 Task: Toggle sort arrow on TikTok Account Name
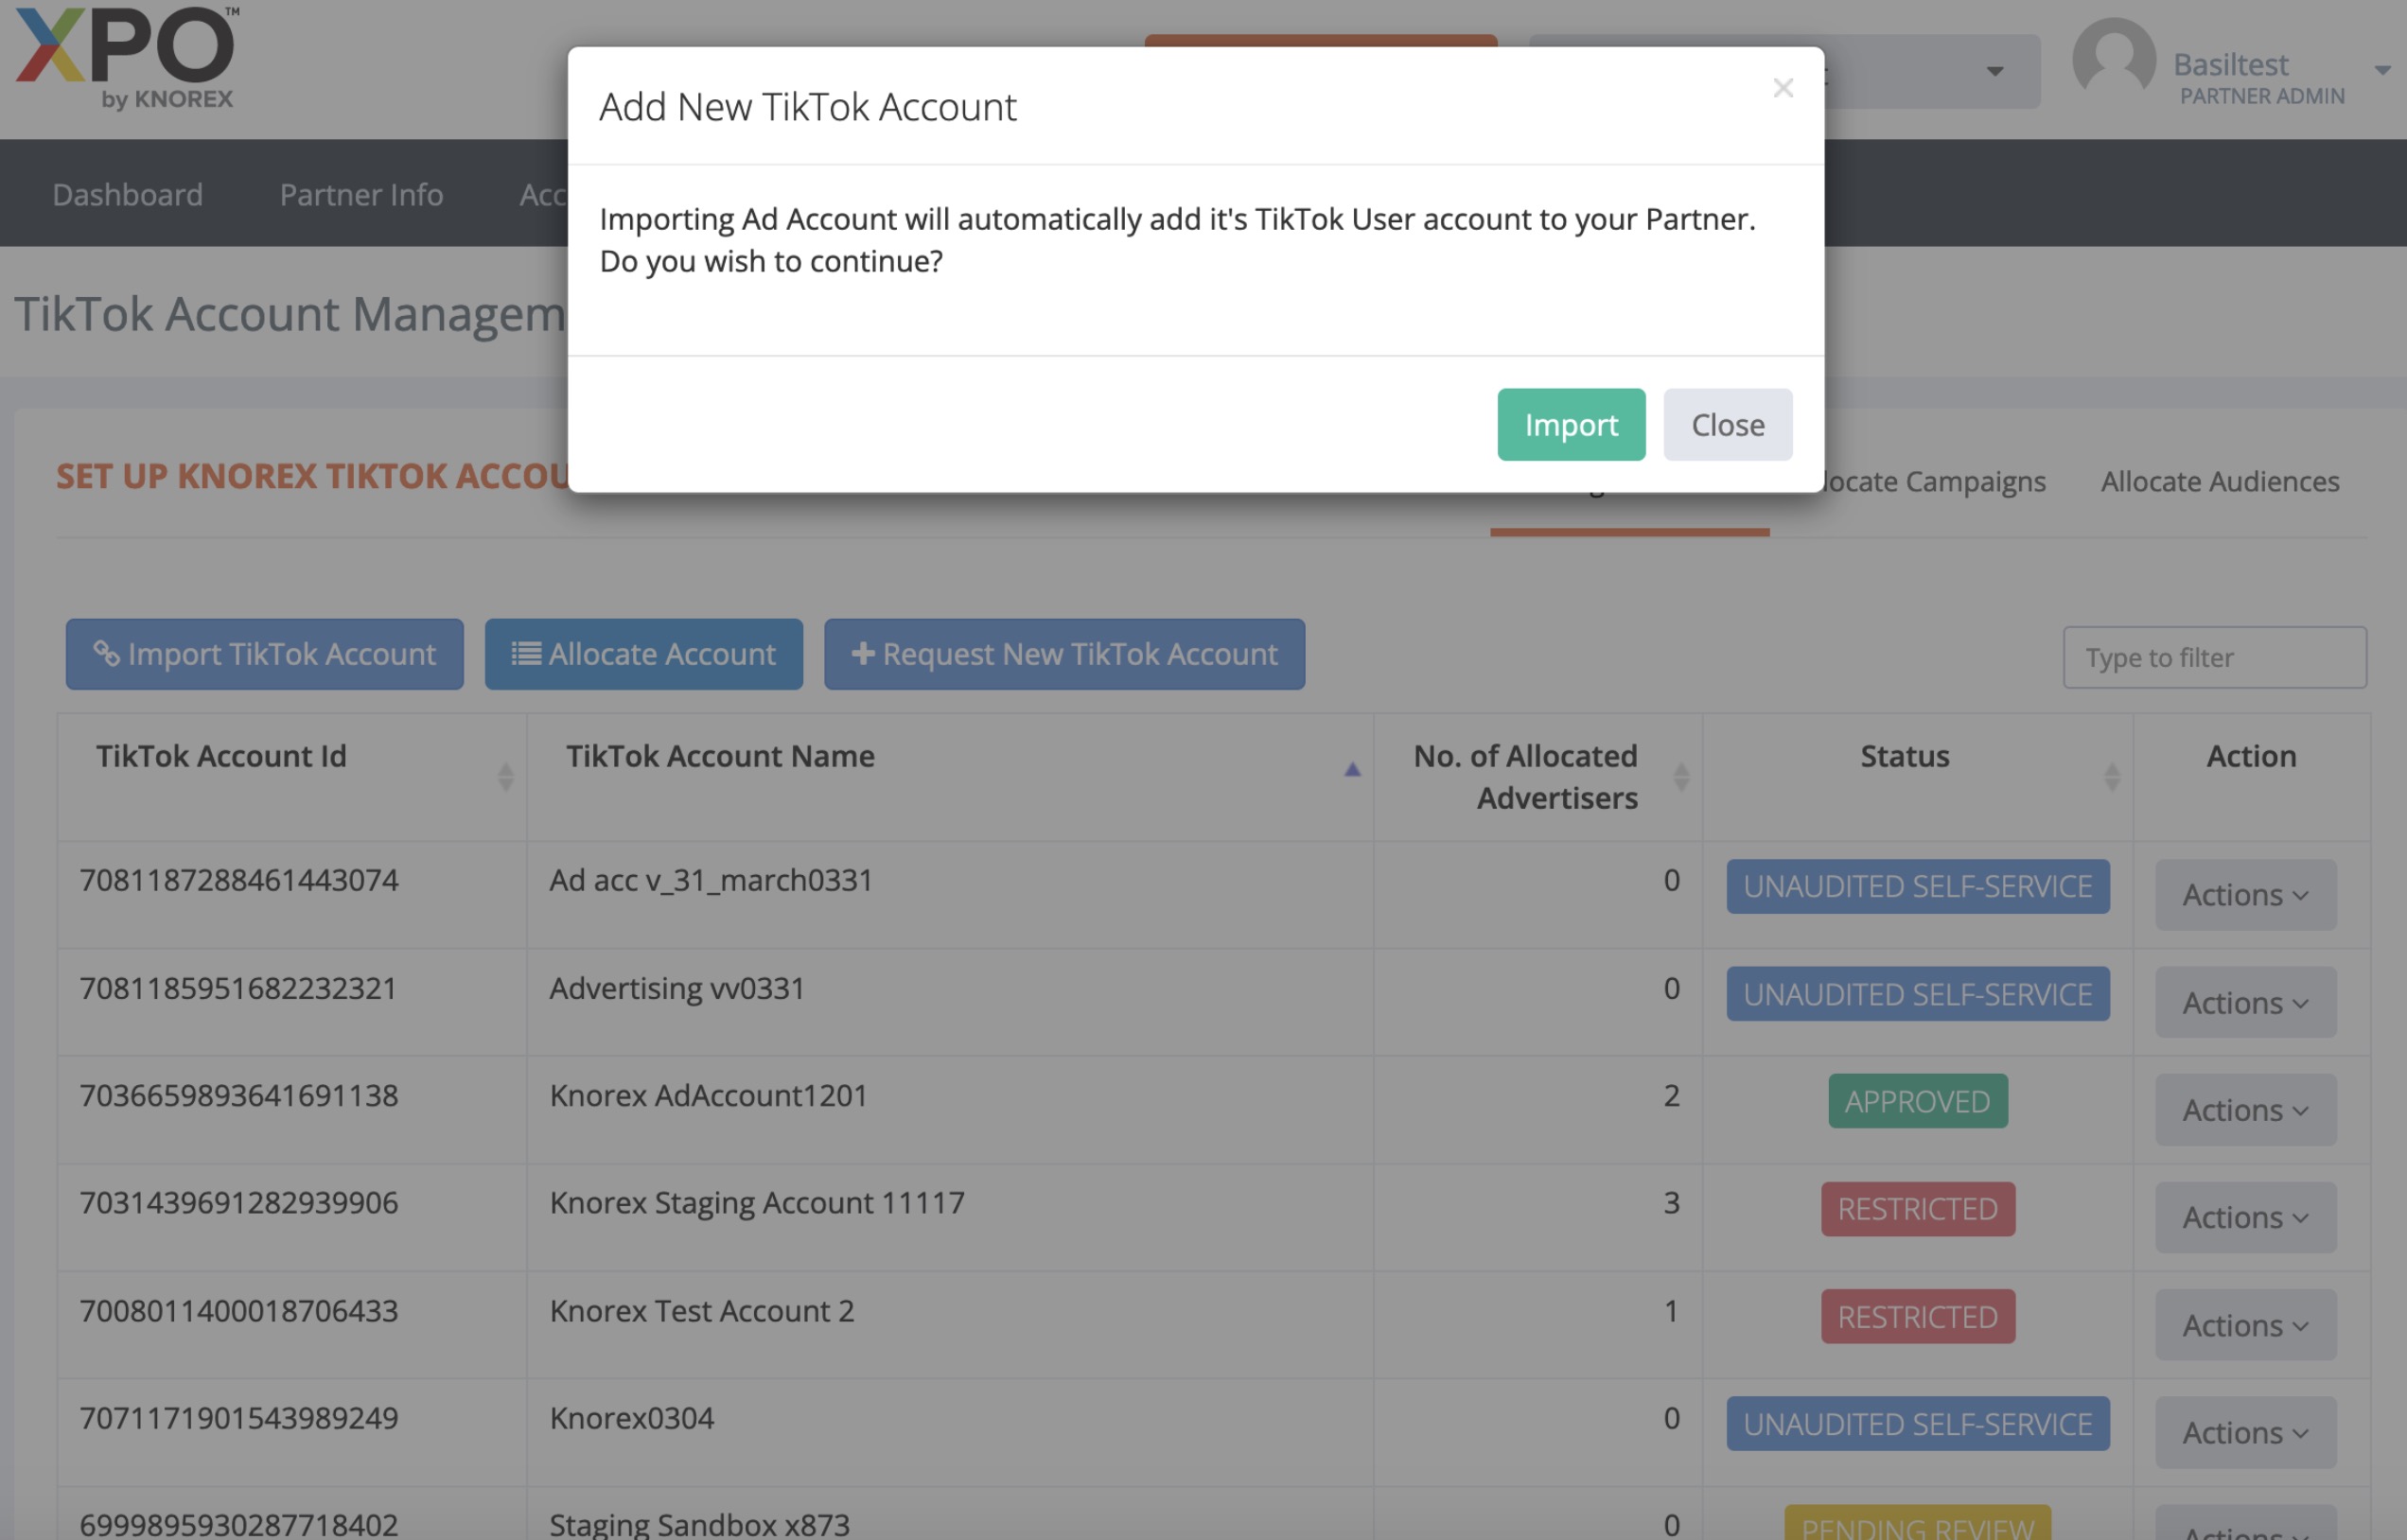tap(1351, 769)
